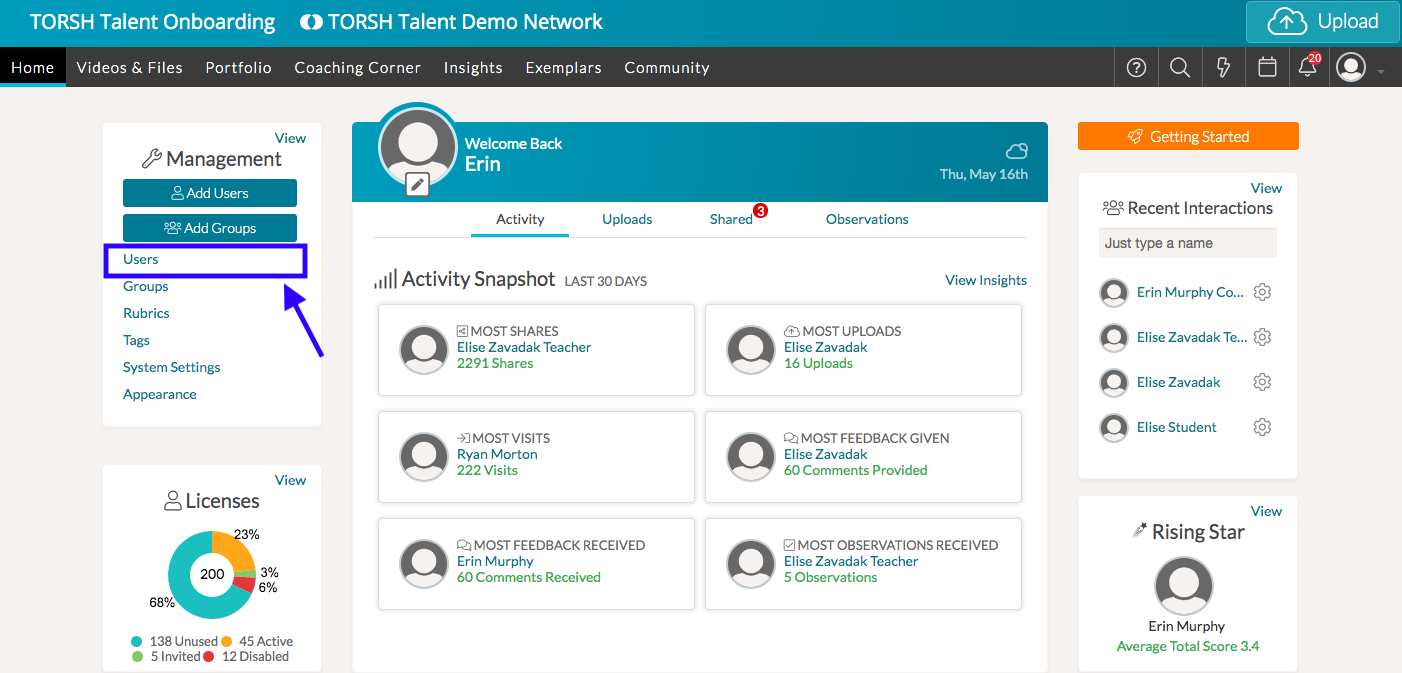Click the search magnifier icon
The height and width of the screenshot is (673, 1402).
click(1180, 68)
